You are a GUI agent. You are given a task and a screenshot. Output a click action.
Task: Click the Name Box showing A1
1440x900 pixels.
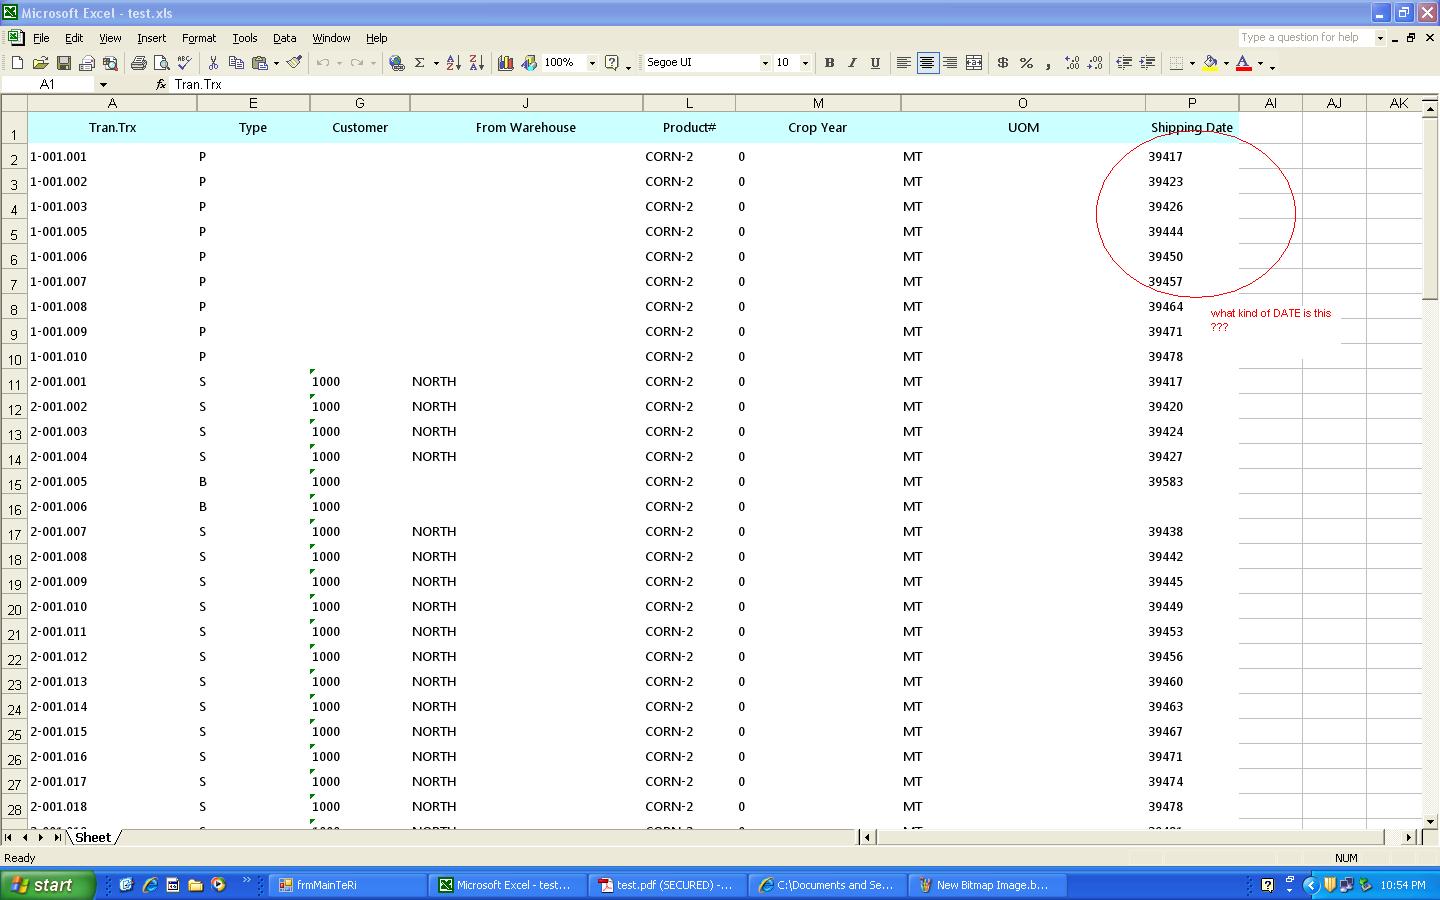point(48,85)
